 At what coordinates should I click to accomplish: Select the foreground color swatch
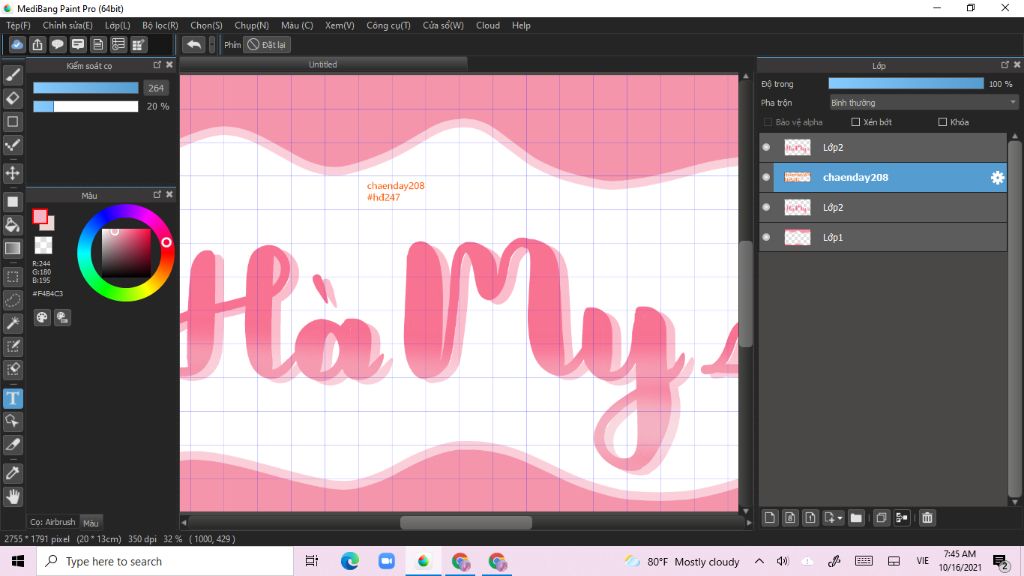tap(40, 217)
